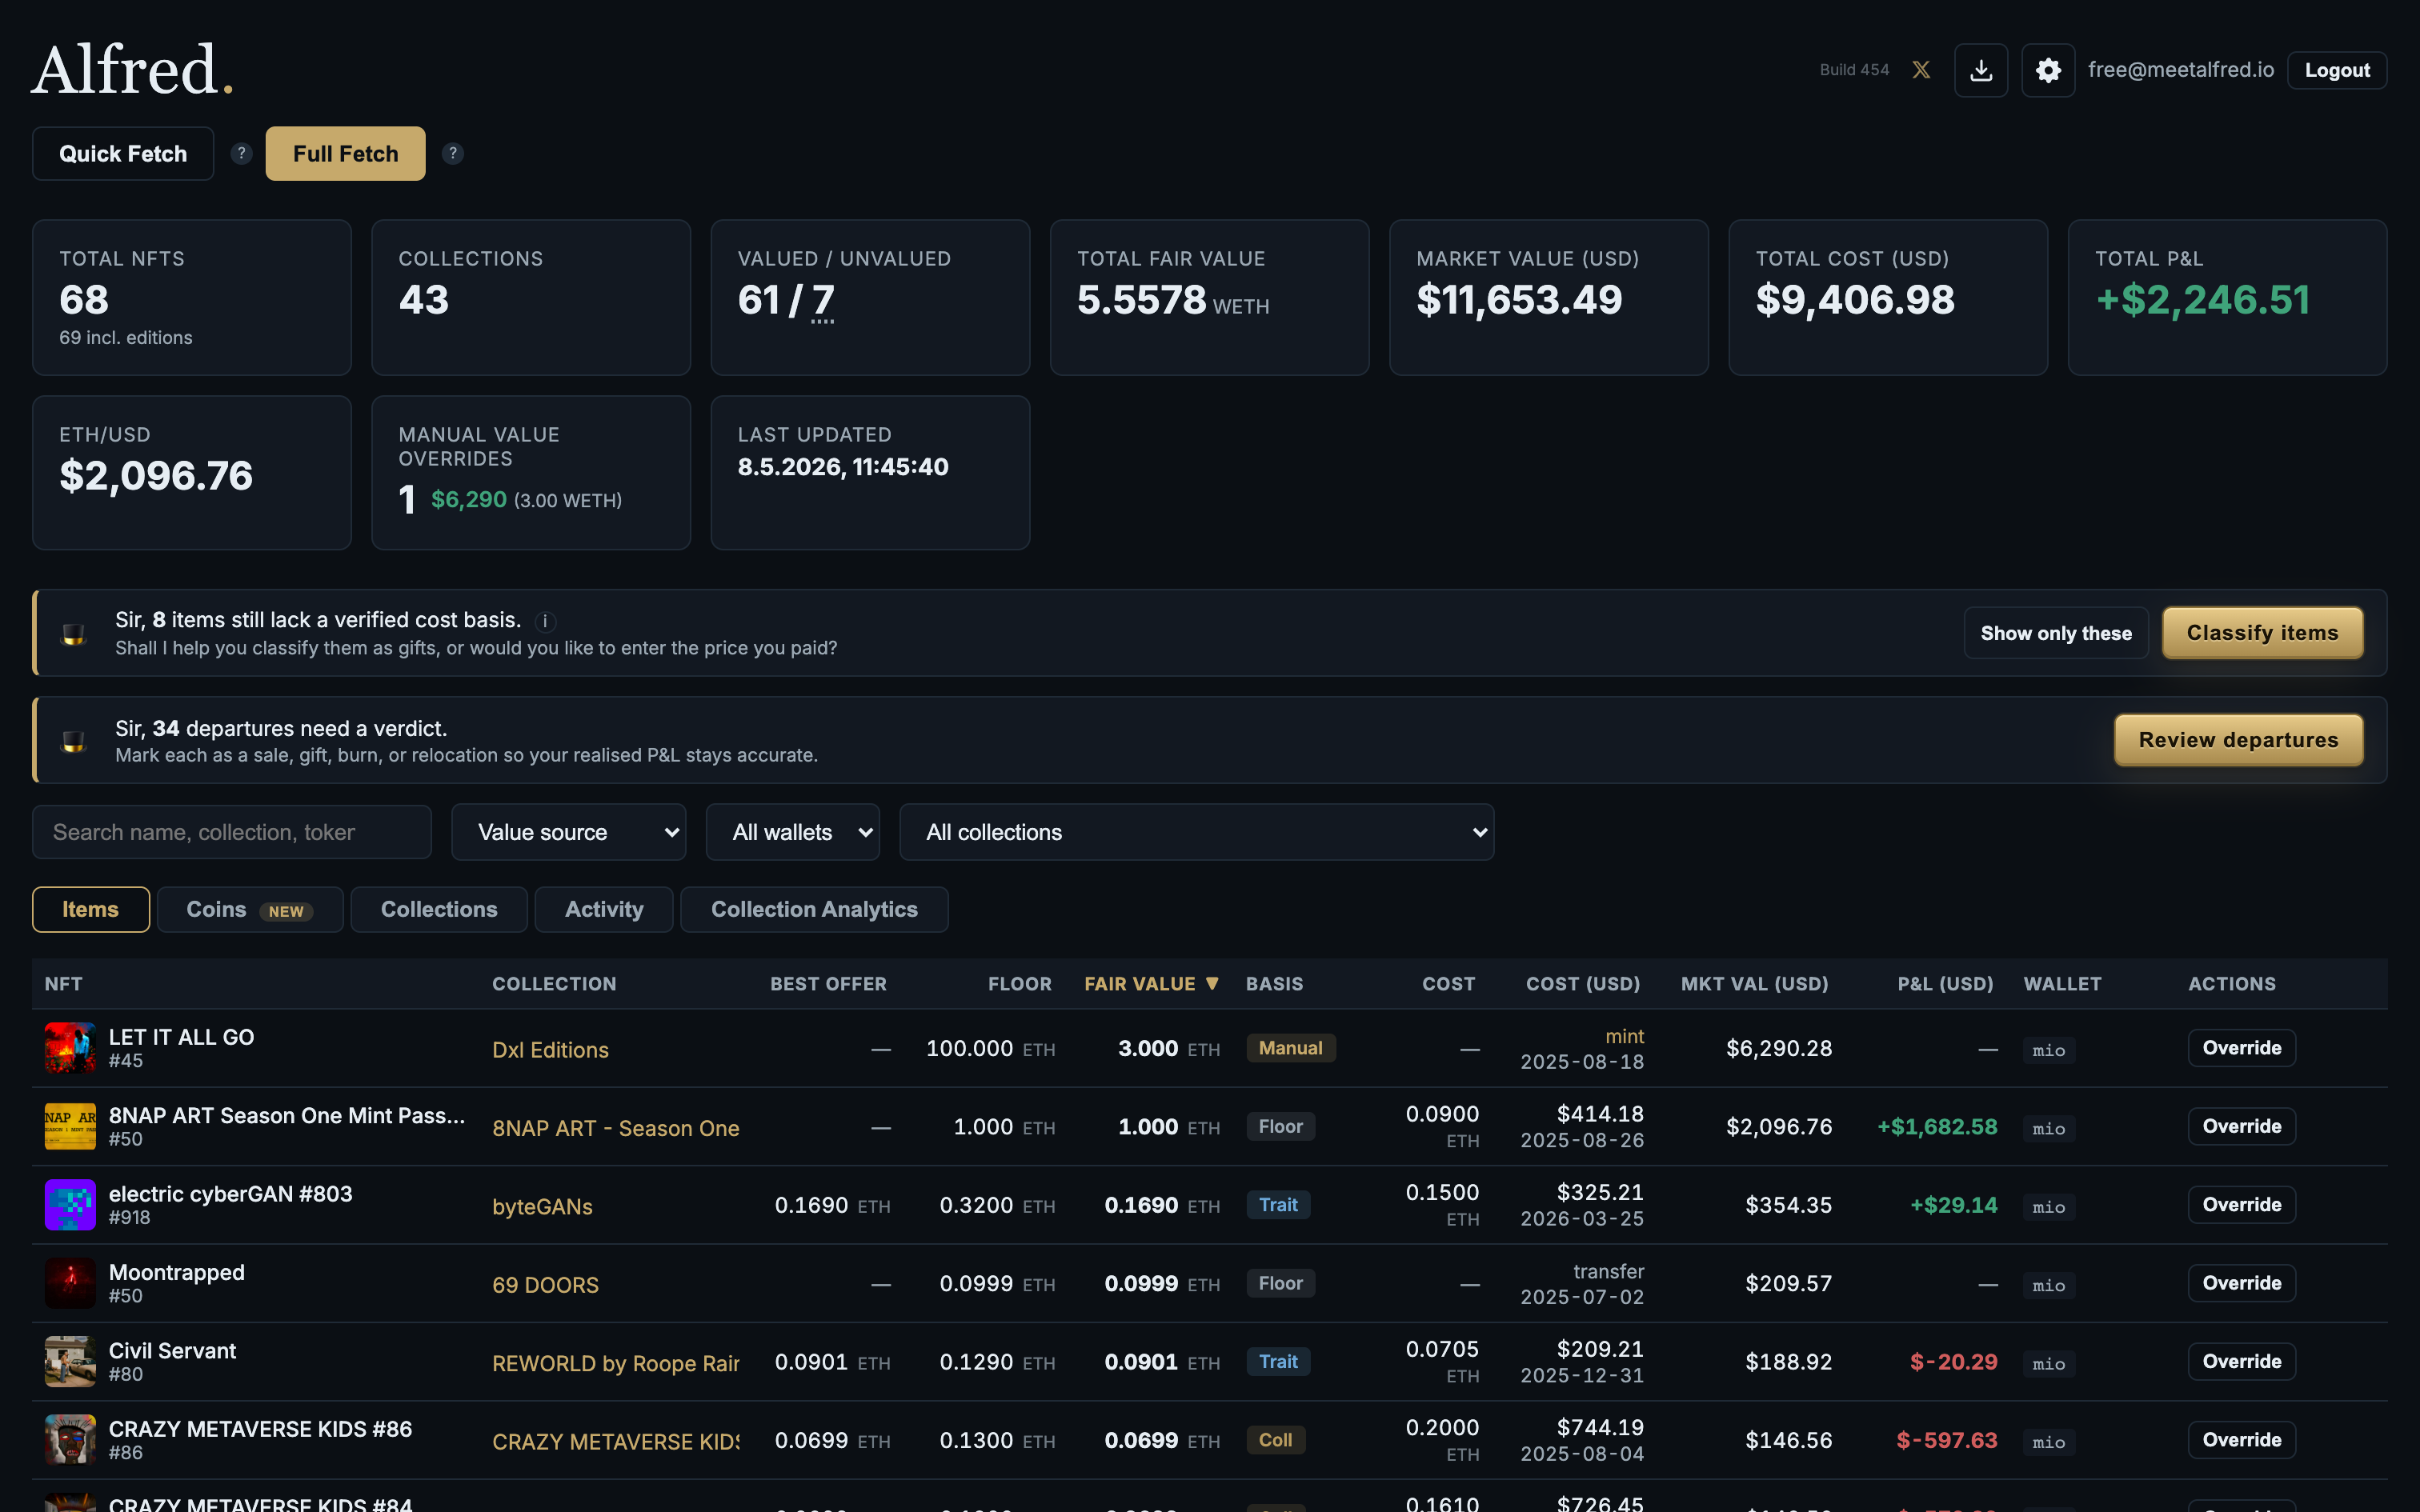Click the butler hat icon in cost basis notice
Image resolution: width=2420 pixels, height=1512 pixels.
[x=74, y=634]
